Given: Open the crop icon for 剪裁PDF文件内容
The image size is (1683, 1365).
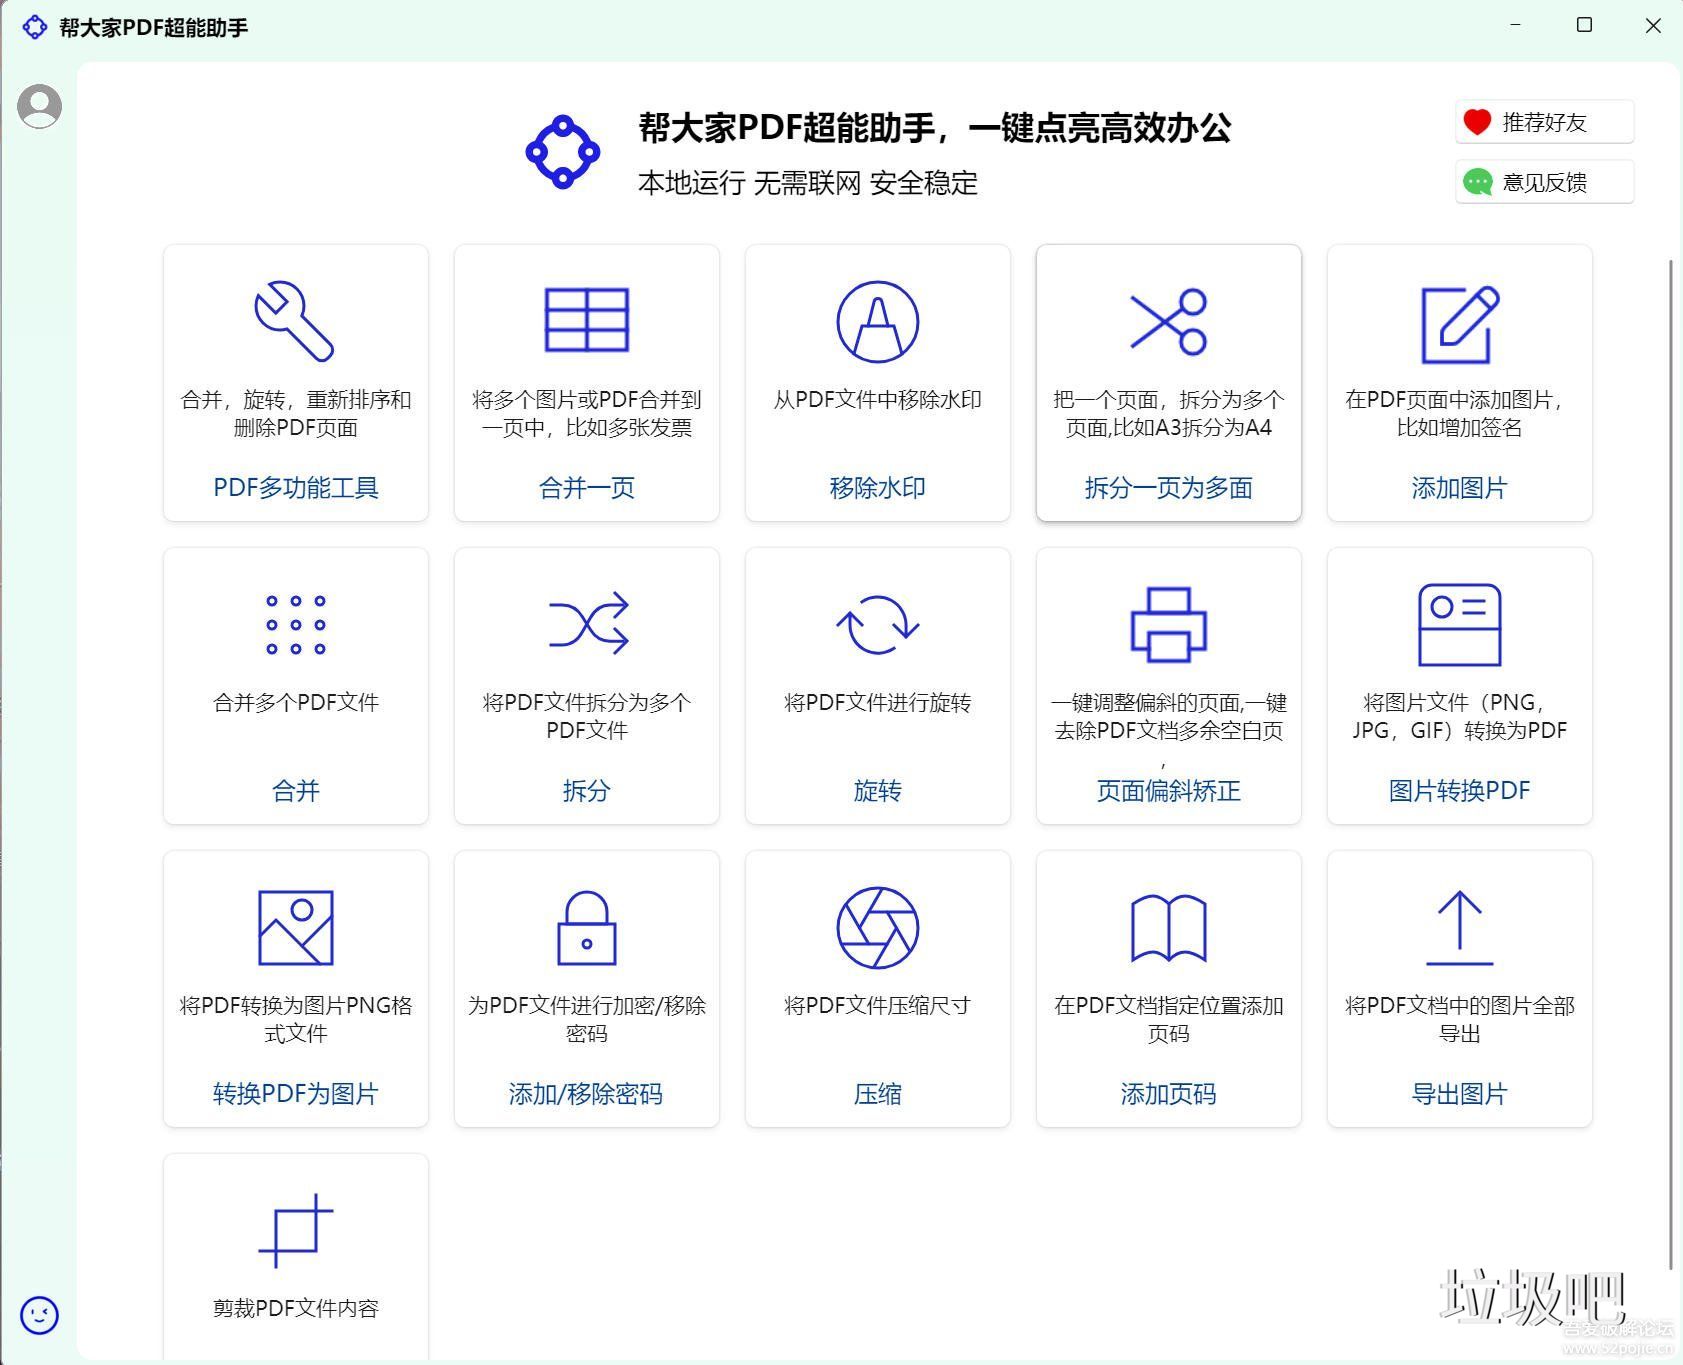Looking at the screenshot, I should pos(295,1231).
